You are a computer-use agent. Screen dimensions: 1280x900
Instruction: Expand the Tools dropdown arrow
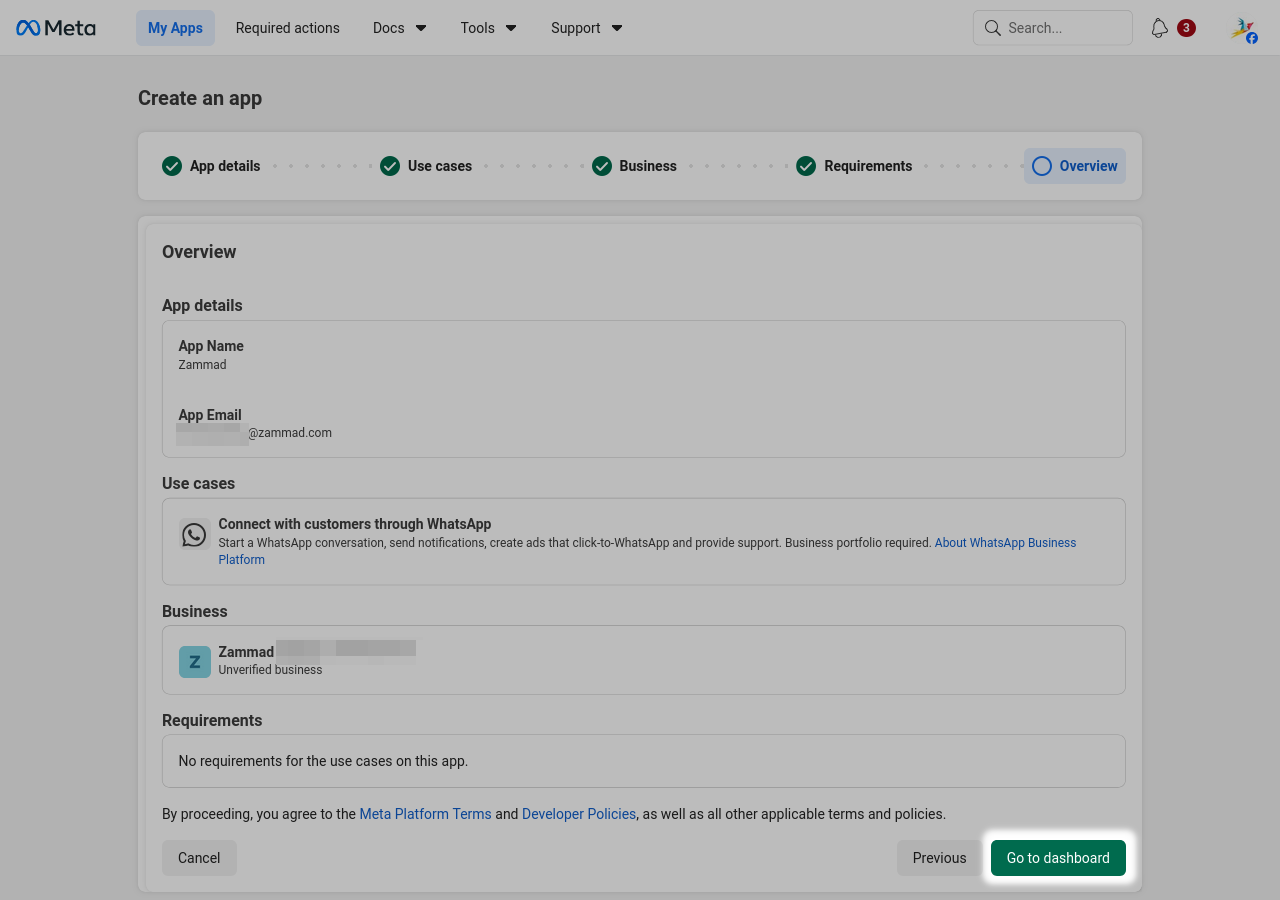point(511,28)
